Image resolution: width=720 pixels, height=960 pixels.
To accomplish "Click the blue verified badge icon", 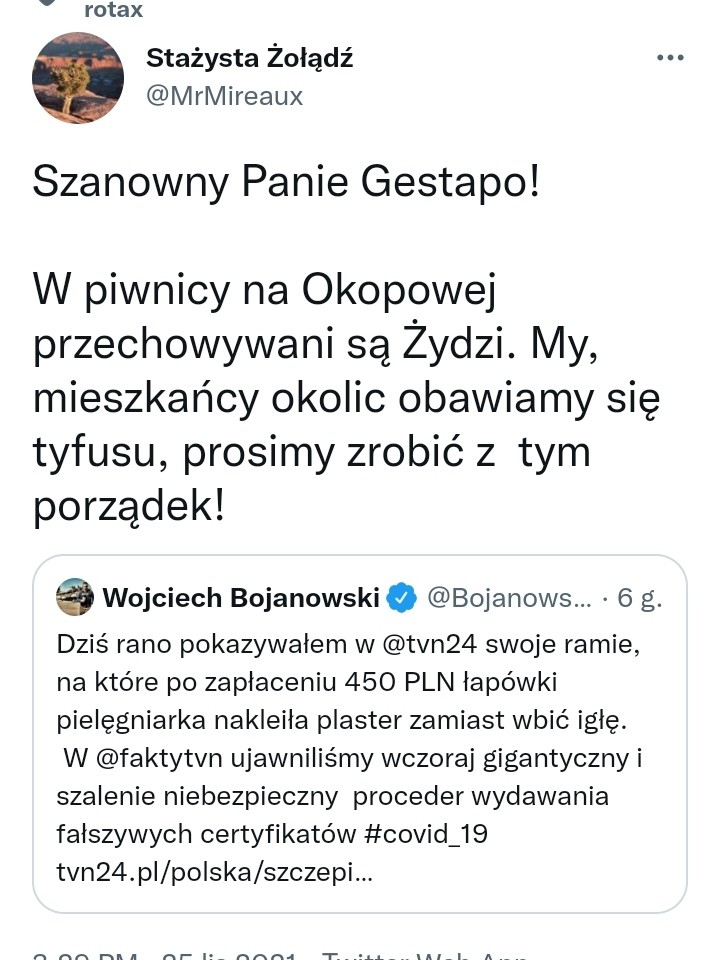I will click(402, 598).
